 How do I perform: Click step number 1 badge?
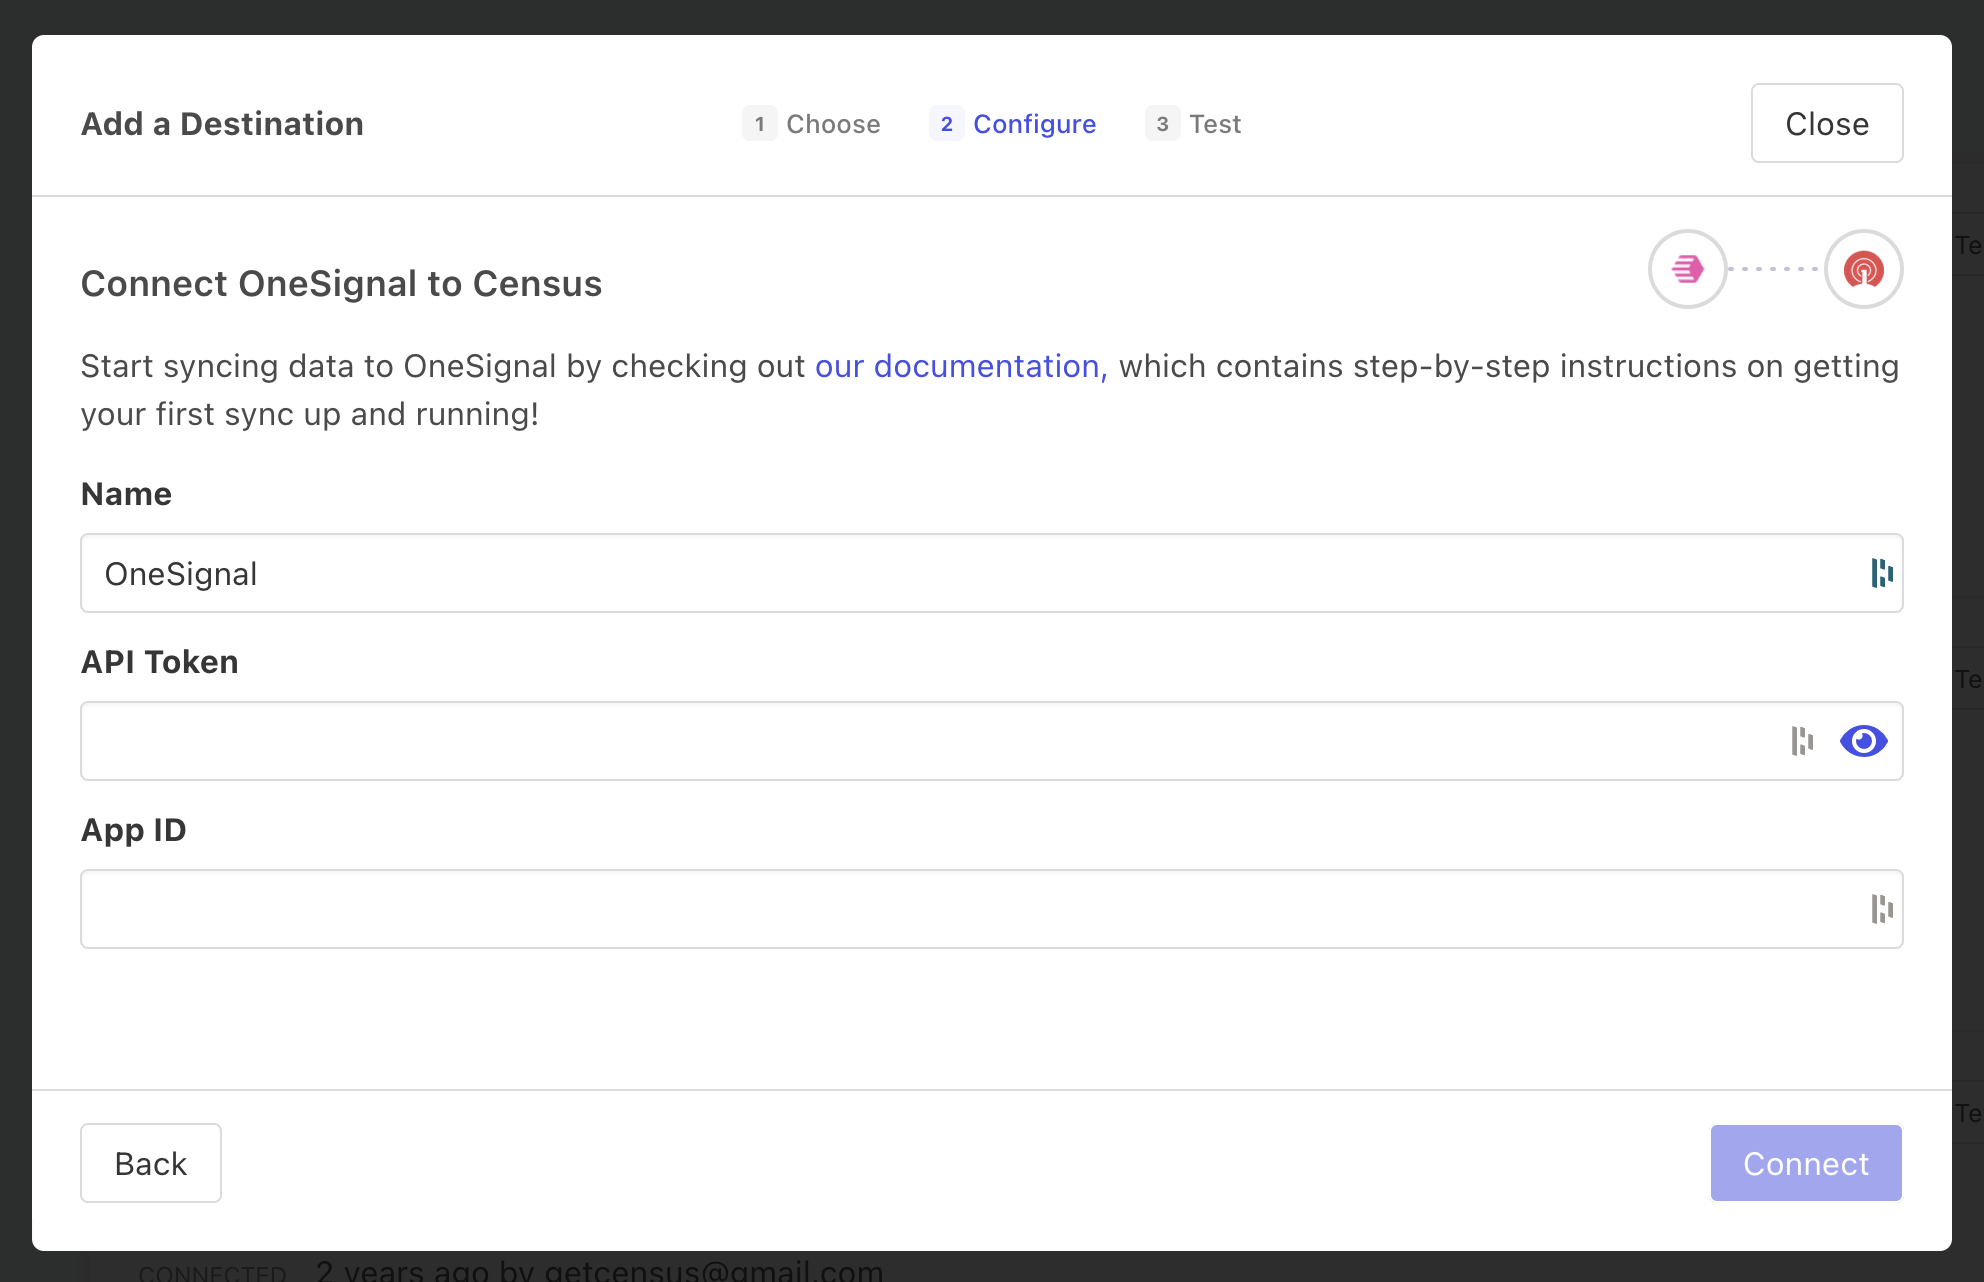(760, 124)
